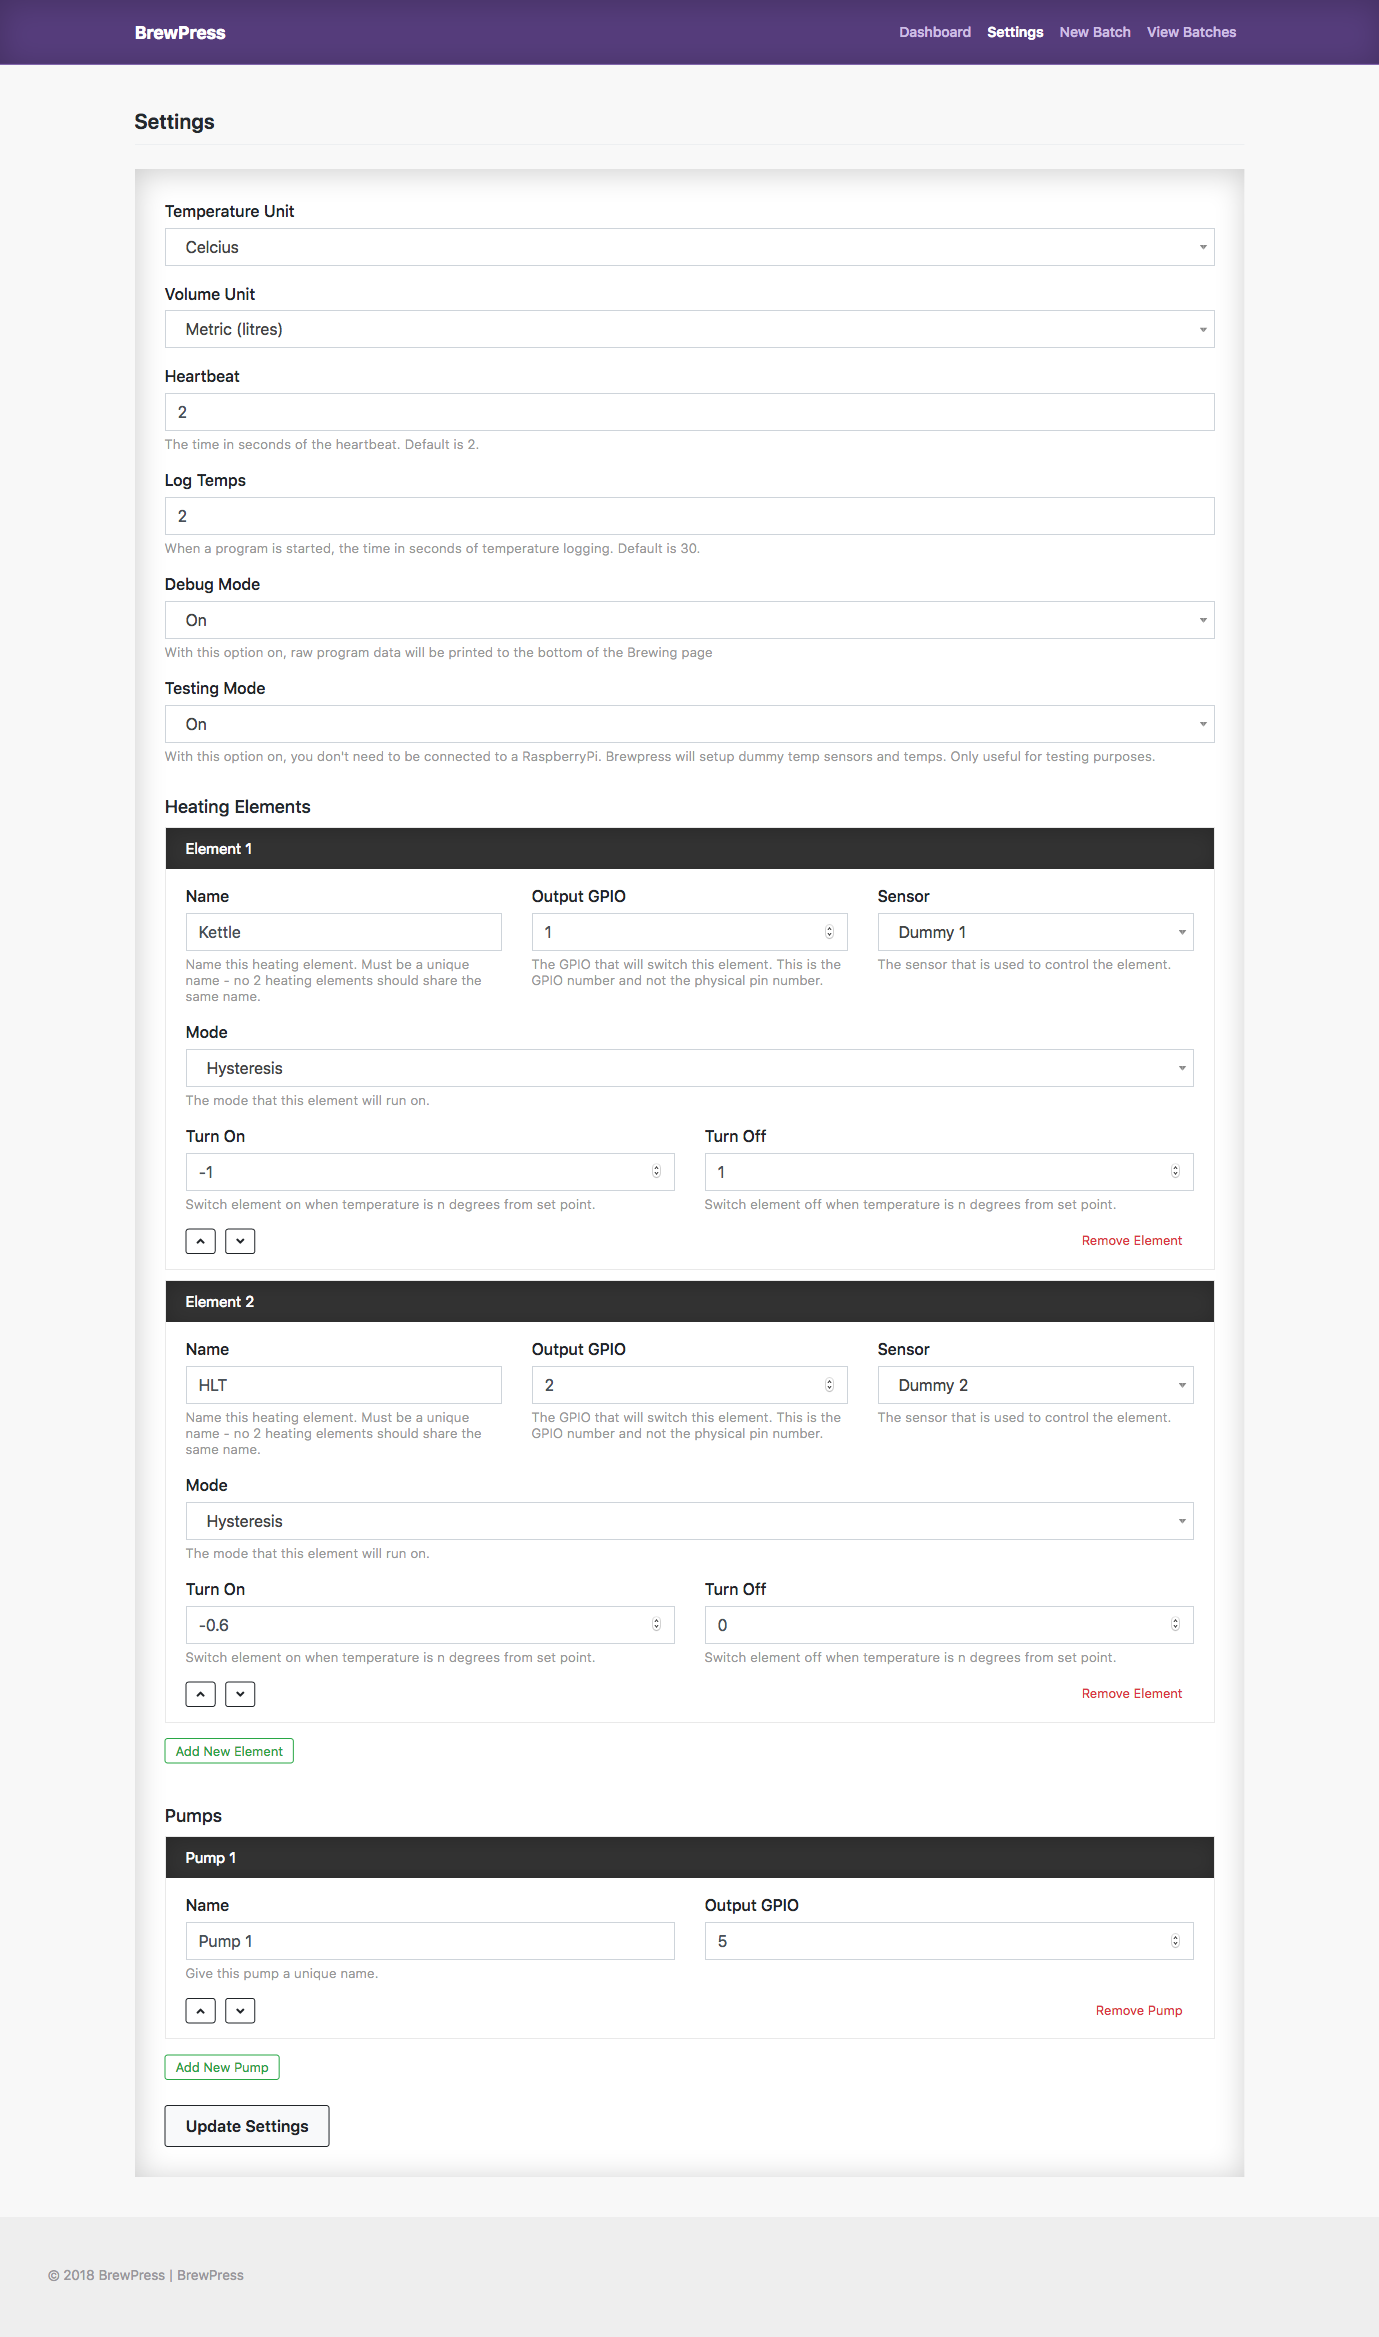
Task: Click stepper on Element 1 Turn Off
Action: coord(1175,1172)
